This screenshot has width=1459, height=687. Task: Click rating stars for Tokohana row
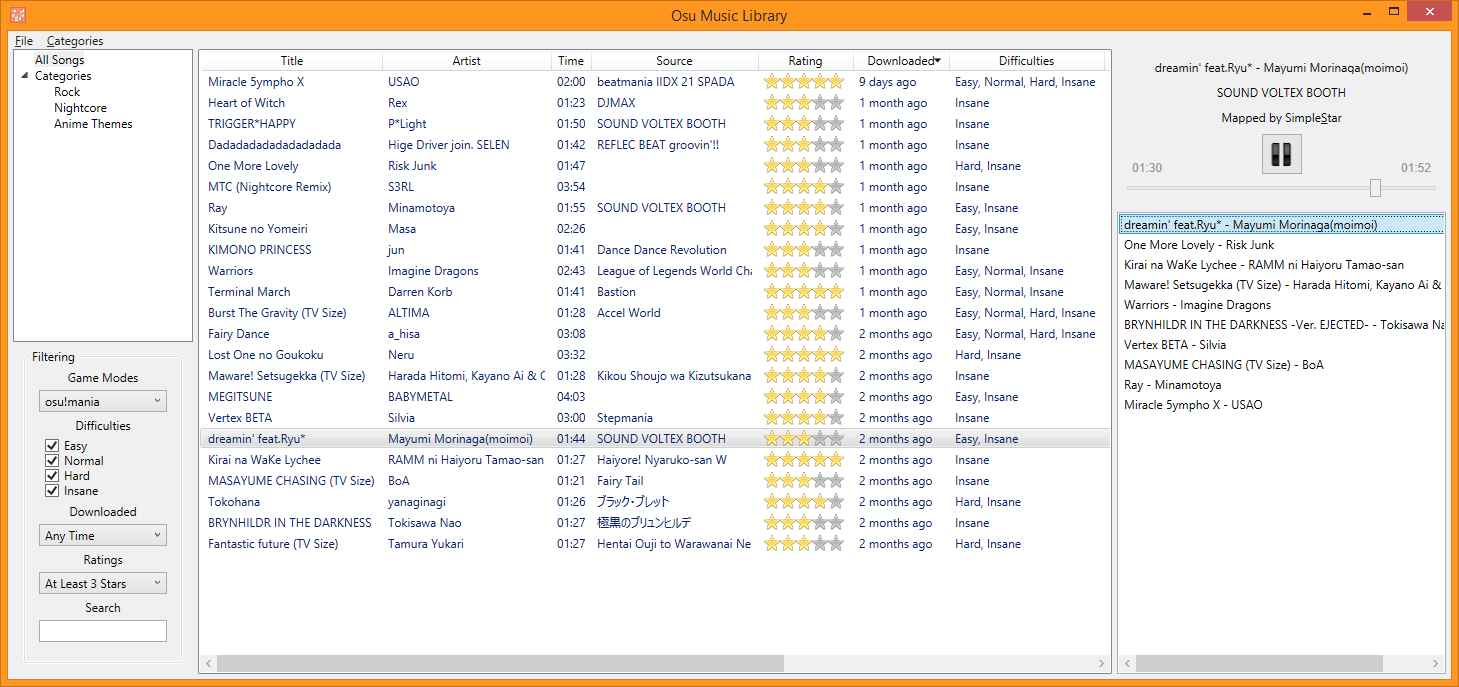(x=804, y=502)
